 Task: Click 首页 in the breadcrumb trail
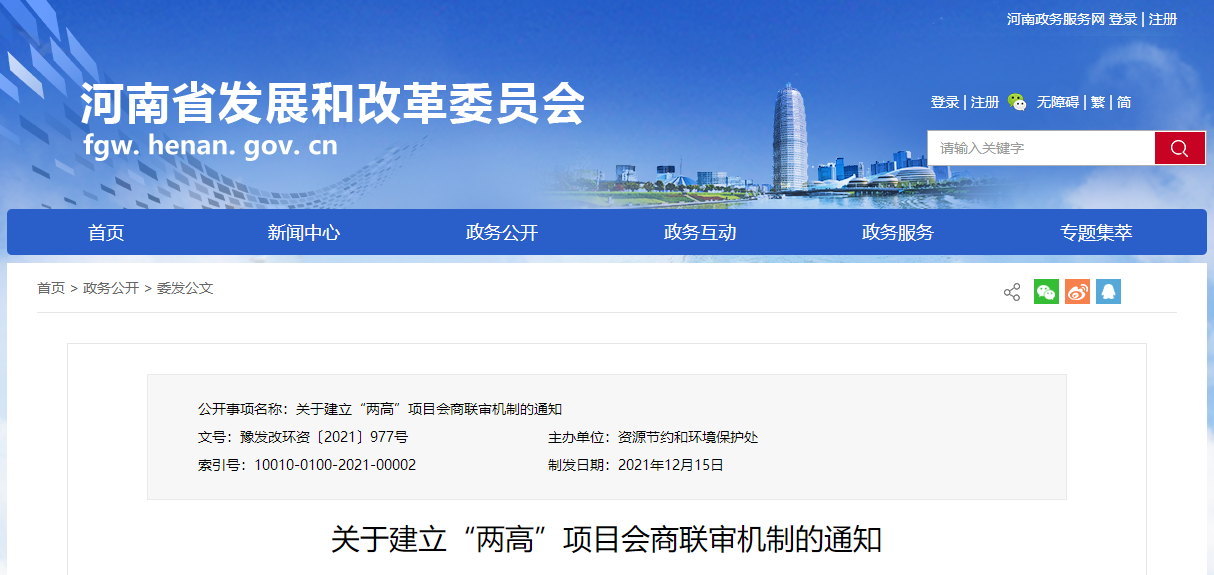(x=51, y=288)
